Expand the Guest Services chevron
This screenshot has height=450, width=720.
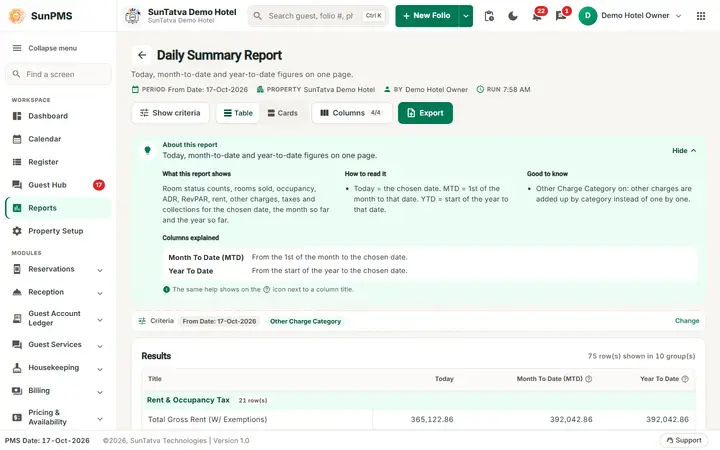(100, 346)
